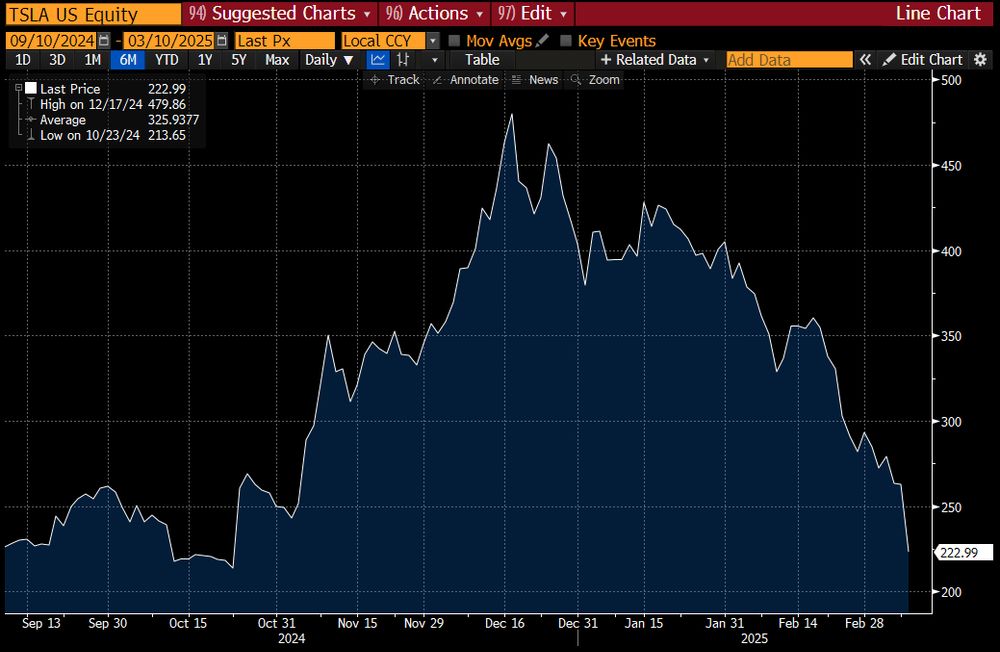1000x652 pixels.
Task: Click the Oct 31 date axis label
Action: click(276, 623)
